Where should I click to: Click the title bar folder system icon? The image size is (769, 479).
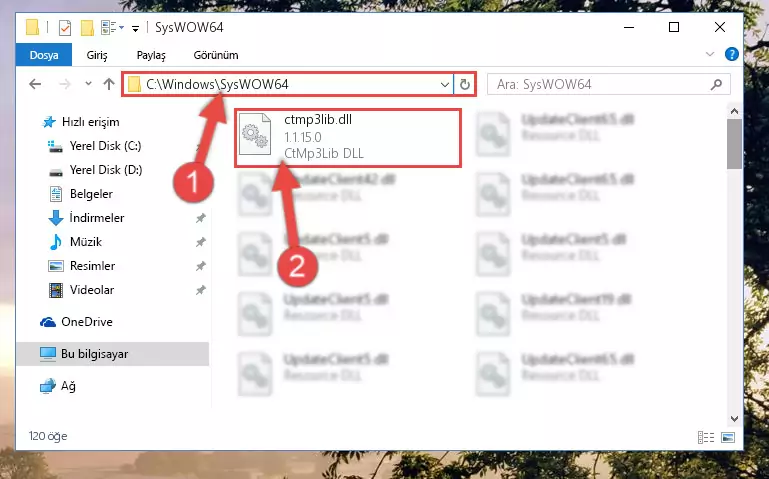[x=32, y=27]
